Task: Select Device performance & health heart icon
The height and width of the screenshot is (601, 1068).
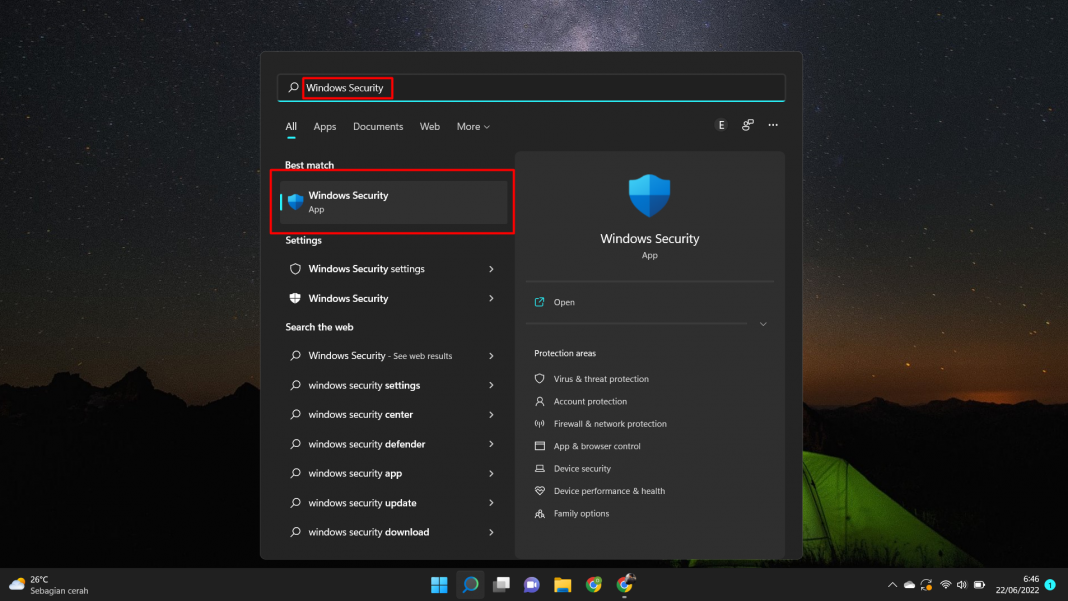Action: point(540,491)
